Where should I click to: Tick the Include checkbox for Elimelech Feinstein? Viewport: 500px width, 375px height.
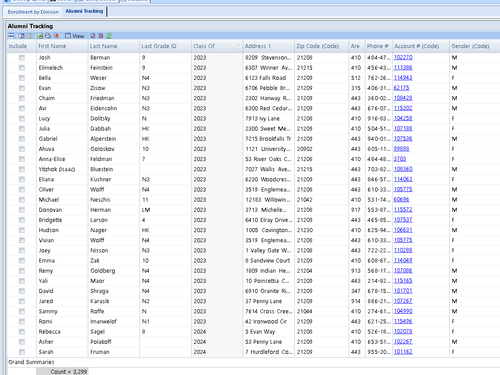[x=22, y=68]
